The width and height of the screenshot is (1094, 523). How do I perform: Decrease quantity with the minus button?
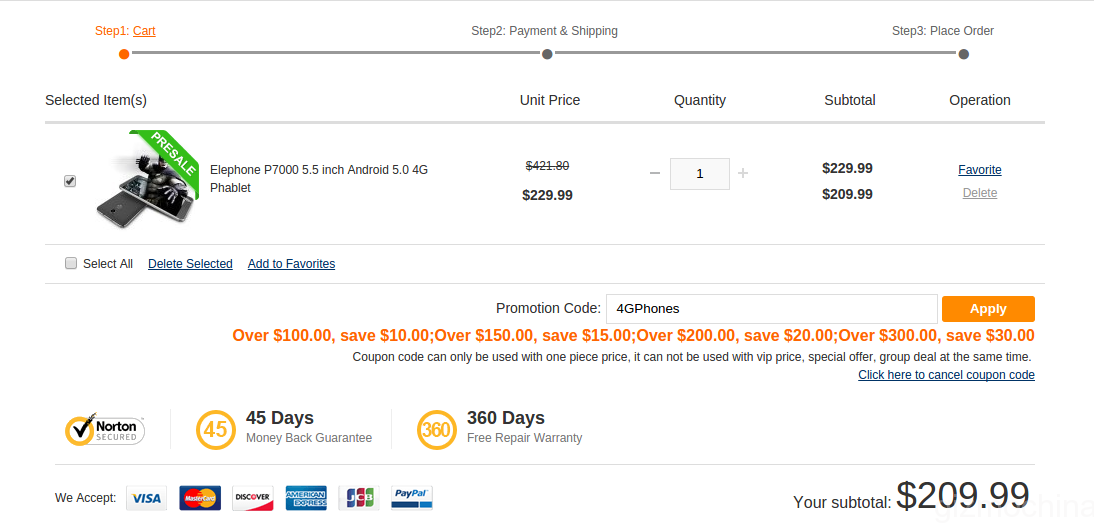655,173
